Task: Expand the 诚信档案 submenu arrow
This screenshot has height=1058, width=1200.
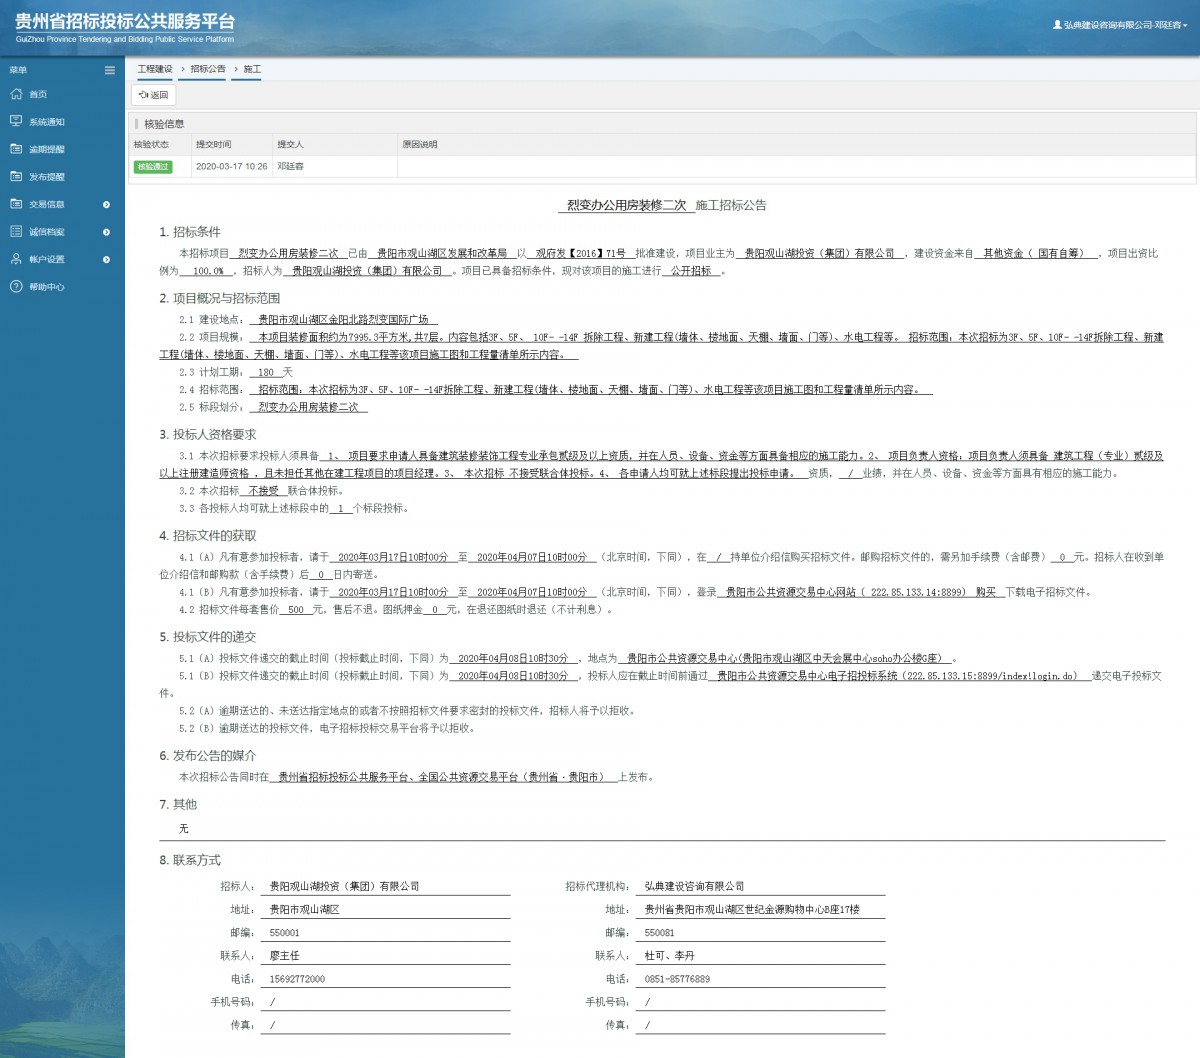Action: tap(107, 232)
